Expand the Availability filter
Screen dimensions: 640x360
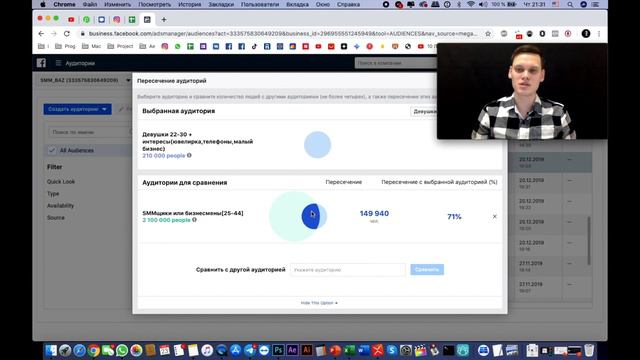click(x=60, y=206)
